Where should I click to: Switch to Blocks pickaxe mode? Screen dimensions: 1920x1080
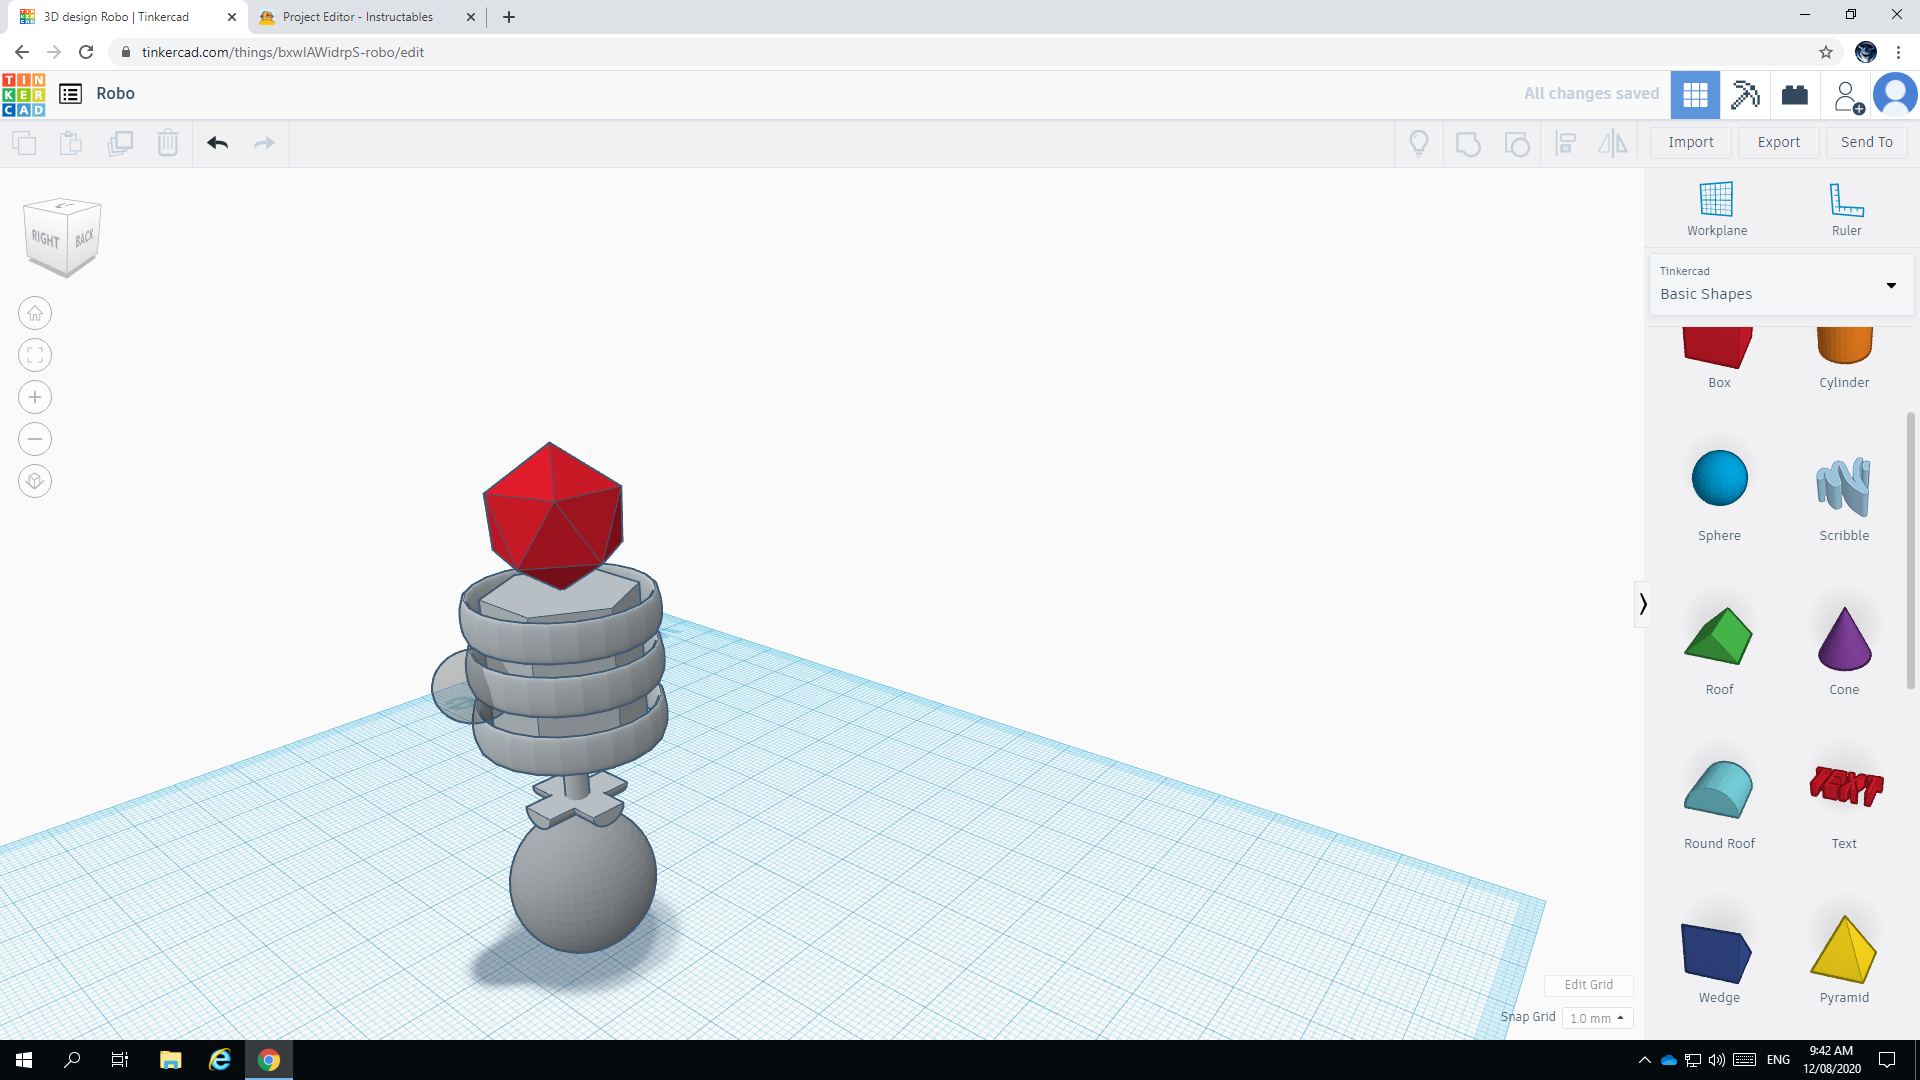[x=1745, y=95]
